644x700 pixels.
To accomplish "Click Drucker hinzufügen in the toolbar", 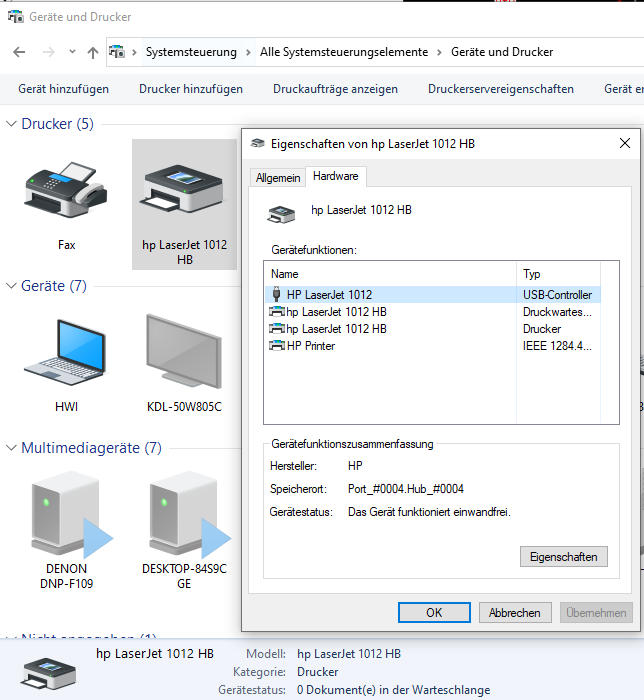I will [x=191, y=89].
